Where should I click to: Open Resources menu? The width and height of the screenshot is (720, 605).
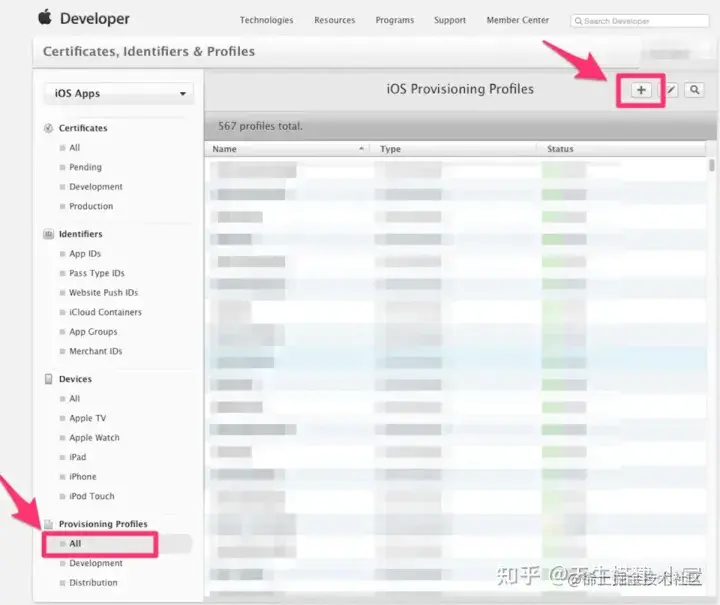coord(334,20)
